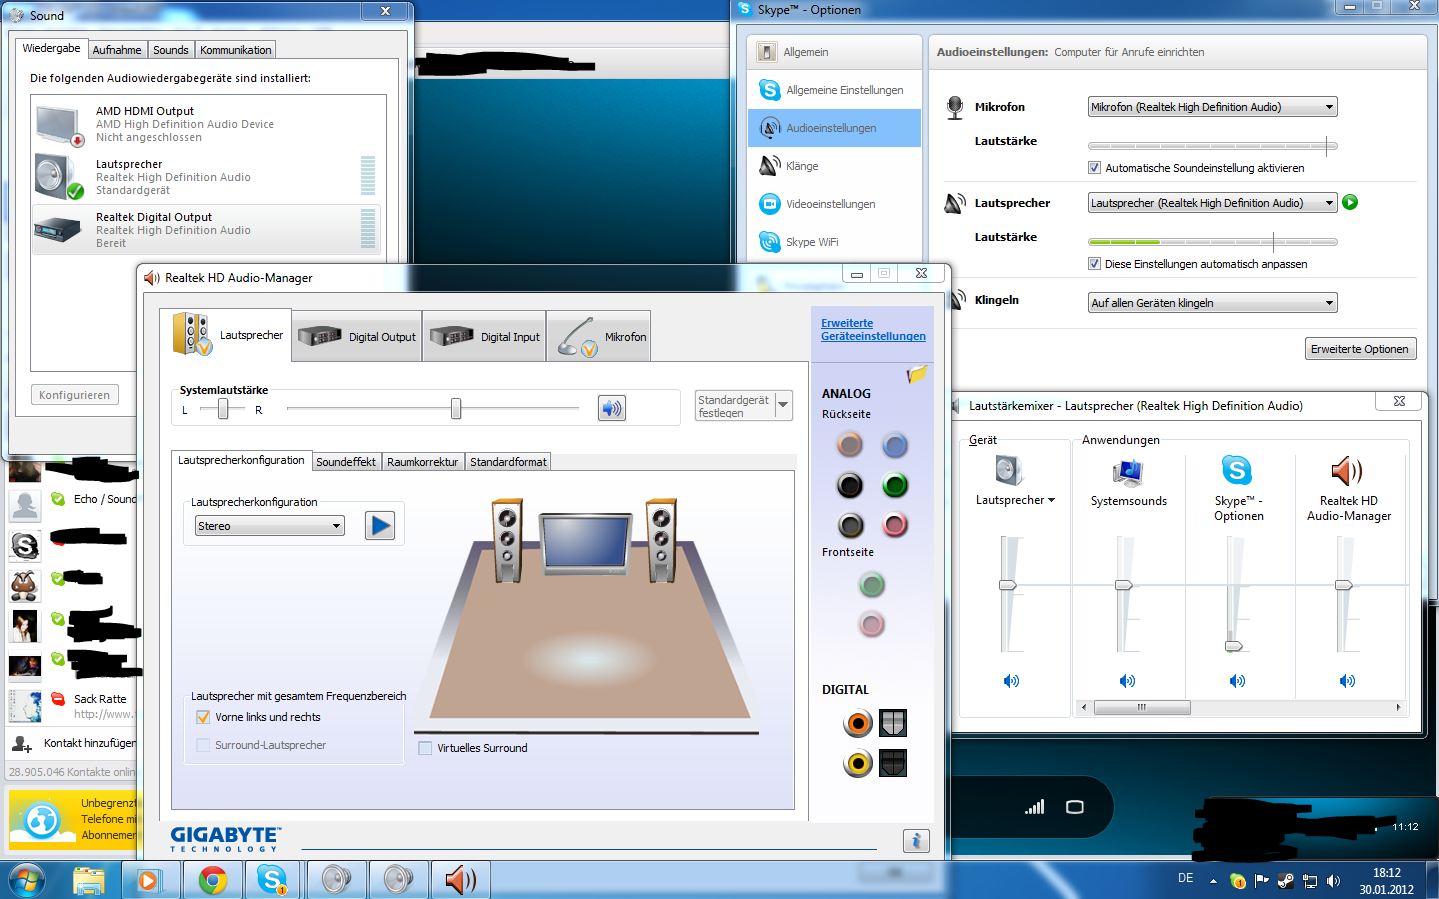Expand 'Standardgerät festlegen' dropdown arrow
The width and height of the screenshot is (1439, 899).
point(783,405)
